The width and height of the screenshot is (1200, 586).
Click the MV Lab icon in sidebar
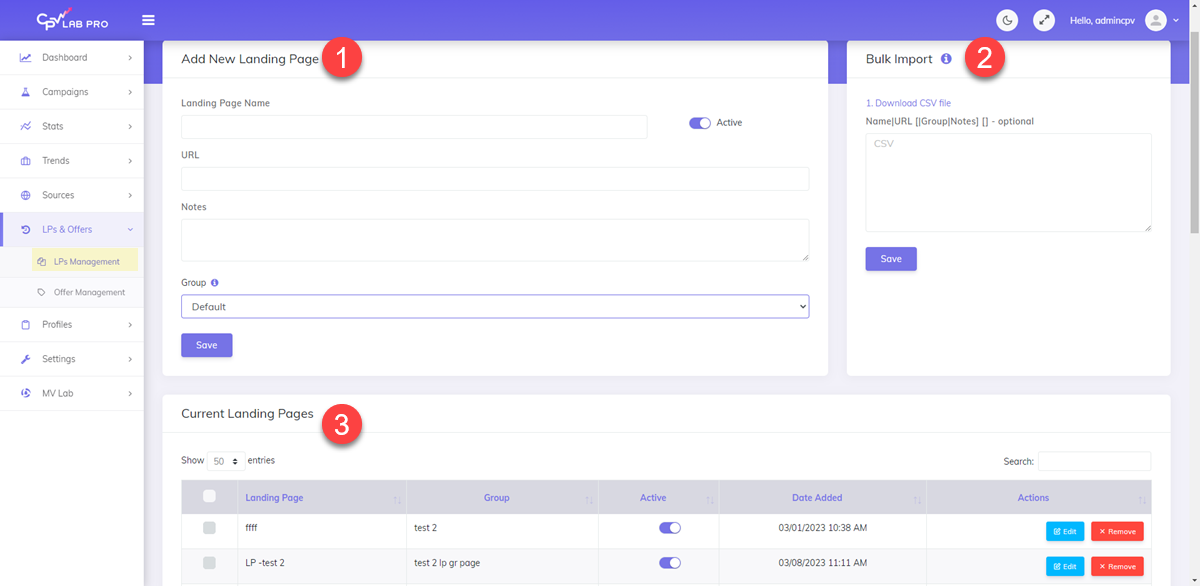(x=26, y=392)
